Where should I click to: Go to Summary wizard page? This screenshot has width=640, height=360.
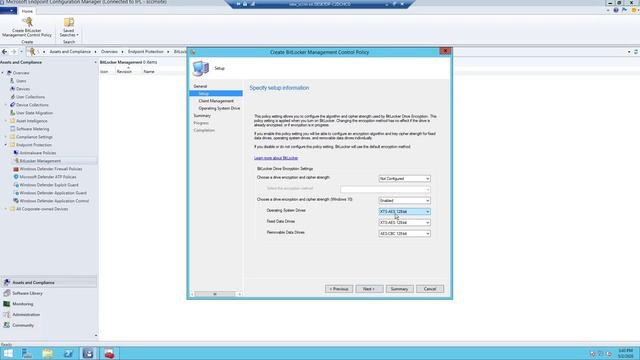202,116
